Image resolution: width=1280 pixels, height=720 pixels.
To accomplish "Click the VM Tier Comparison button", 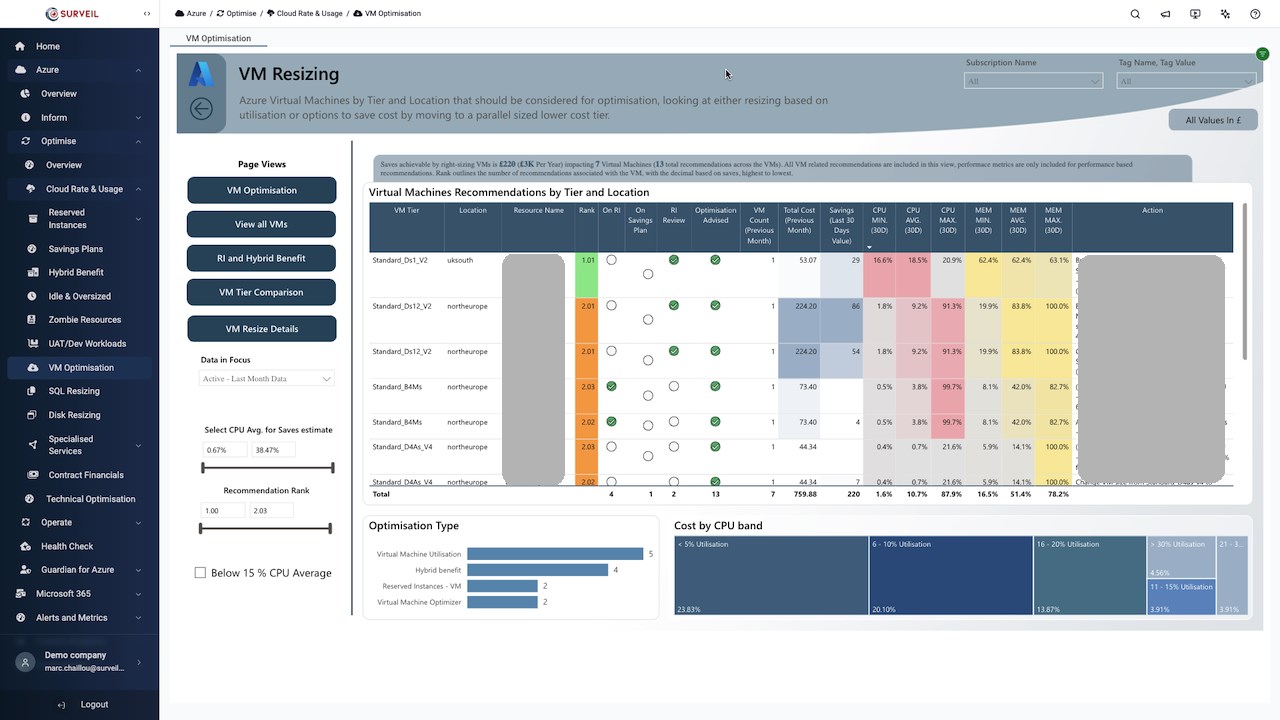I will pos(261,292).
